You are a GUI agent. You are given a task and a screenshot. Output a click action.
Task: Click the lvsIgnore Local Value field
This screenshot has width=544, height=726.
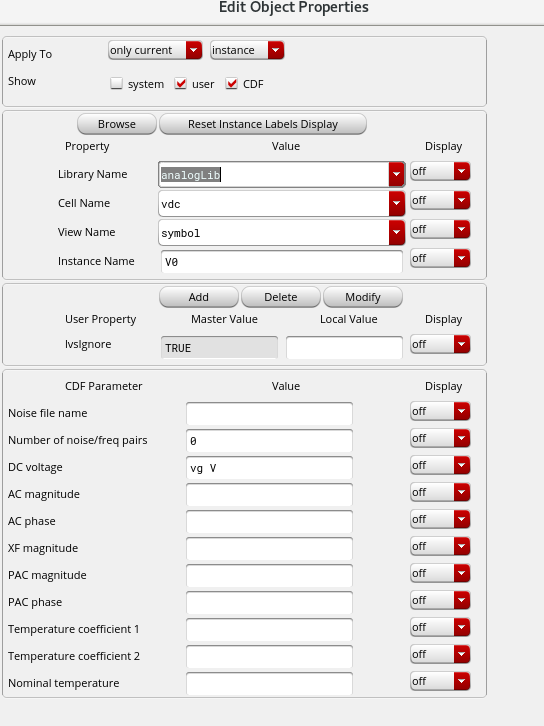point(344,347)
